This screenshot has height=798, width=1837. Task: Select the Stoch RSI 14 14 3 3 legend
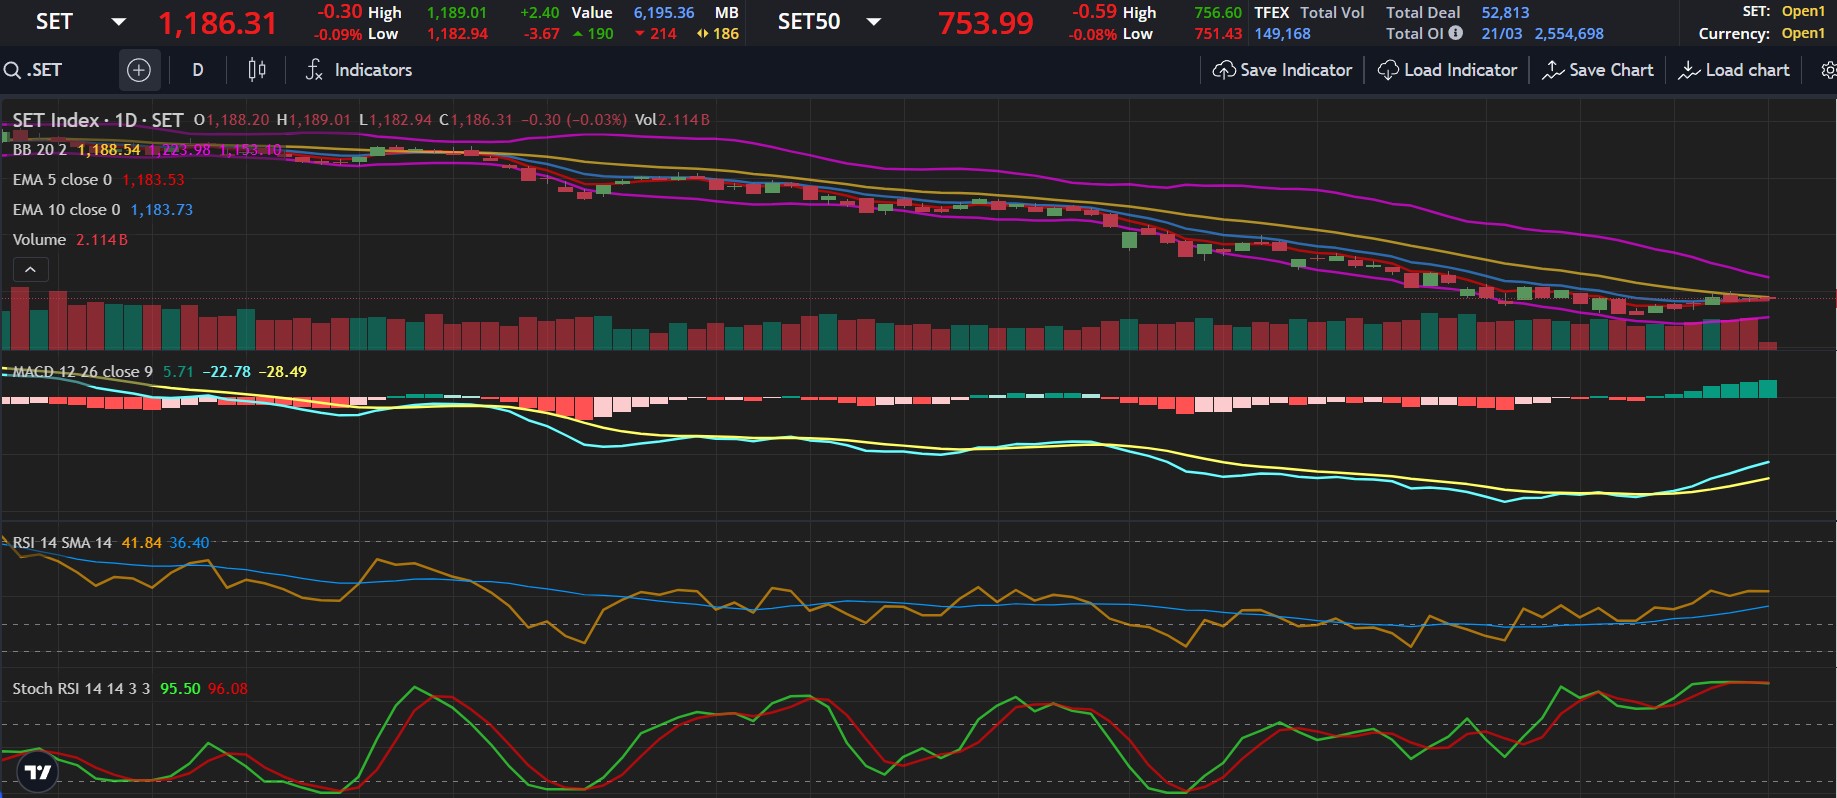pos(81,689)
